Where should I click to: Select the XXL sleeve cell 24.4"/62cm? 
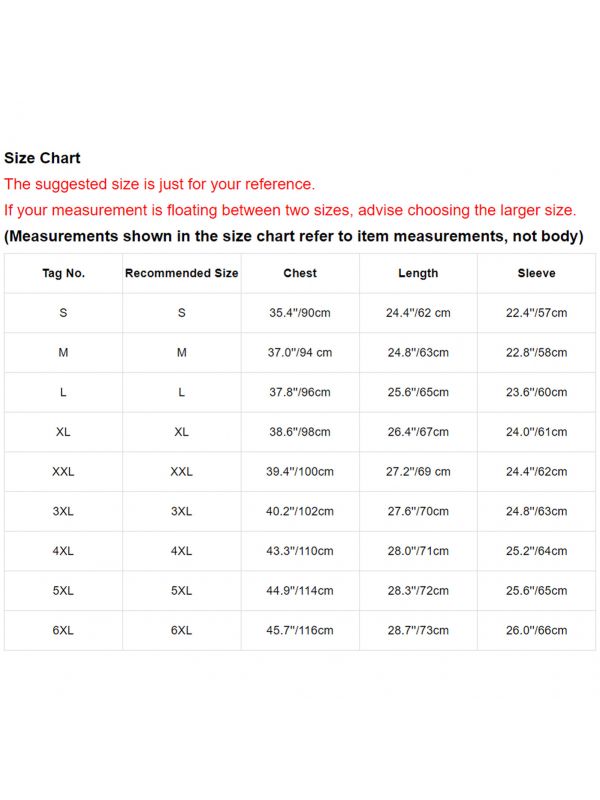[x=536, y=471]
